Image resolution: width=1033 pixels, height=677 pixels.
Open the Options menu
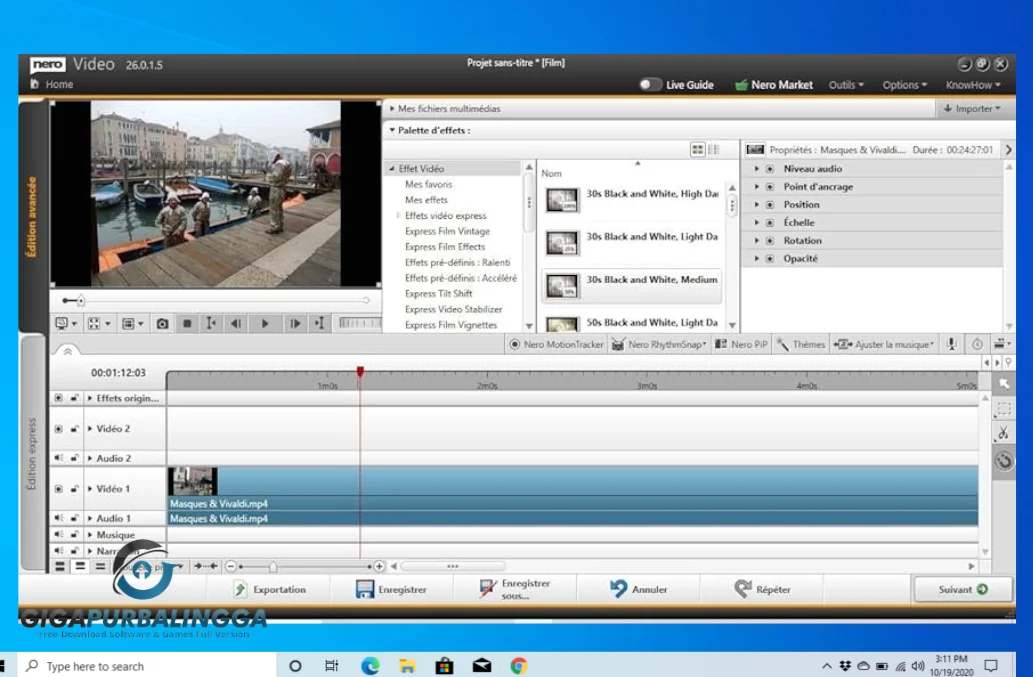click(x=905, y=85)
